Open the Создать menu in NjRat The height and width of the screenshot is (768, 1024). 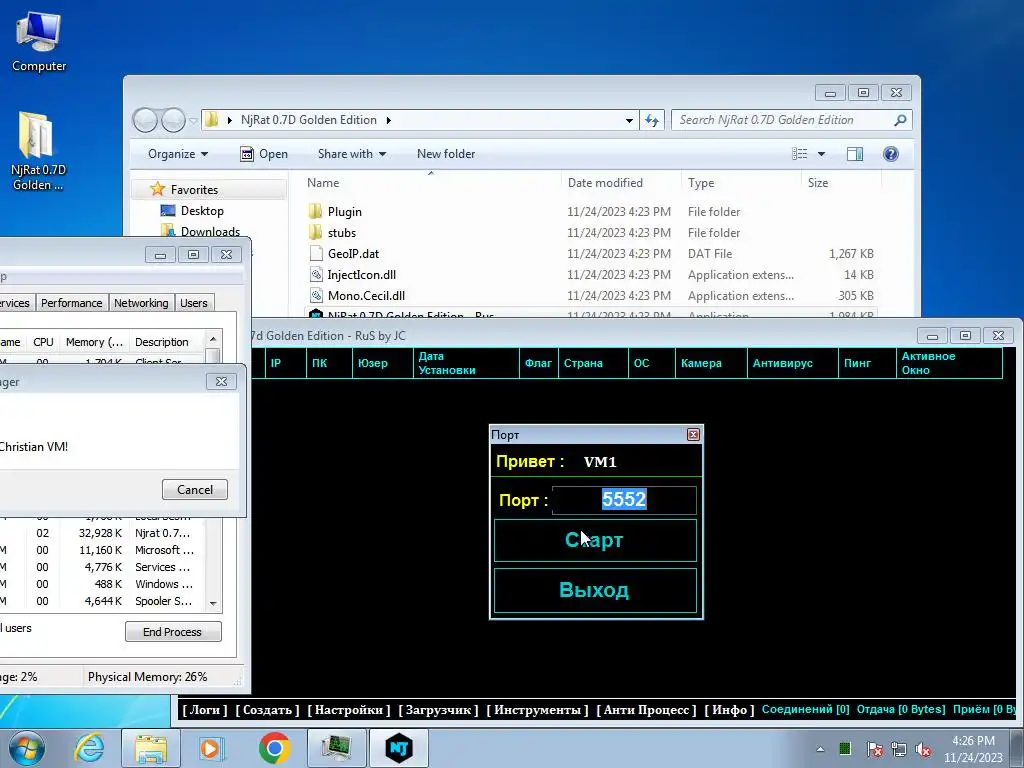tap(267, 710)
